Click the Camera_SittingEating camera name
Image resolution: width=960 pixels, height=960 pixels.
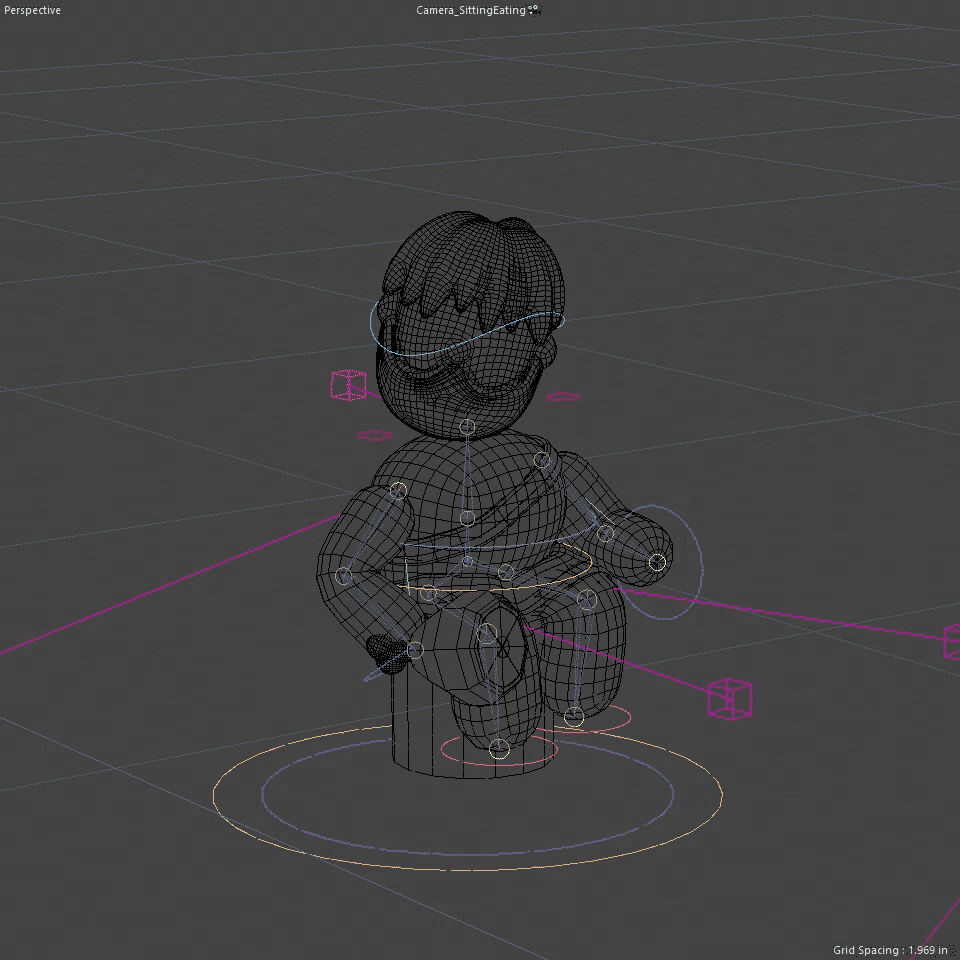470,10
